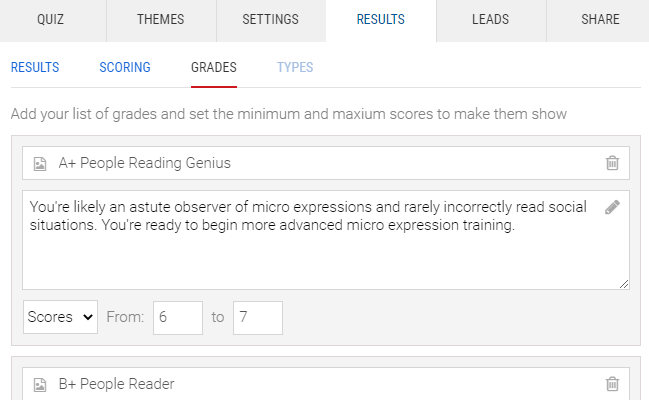Delete the B+ People Reader grade
649x400 pixels.
pyautogui.click(x=612, y=384)
